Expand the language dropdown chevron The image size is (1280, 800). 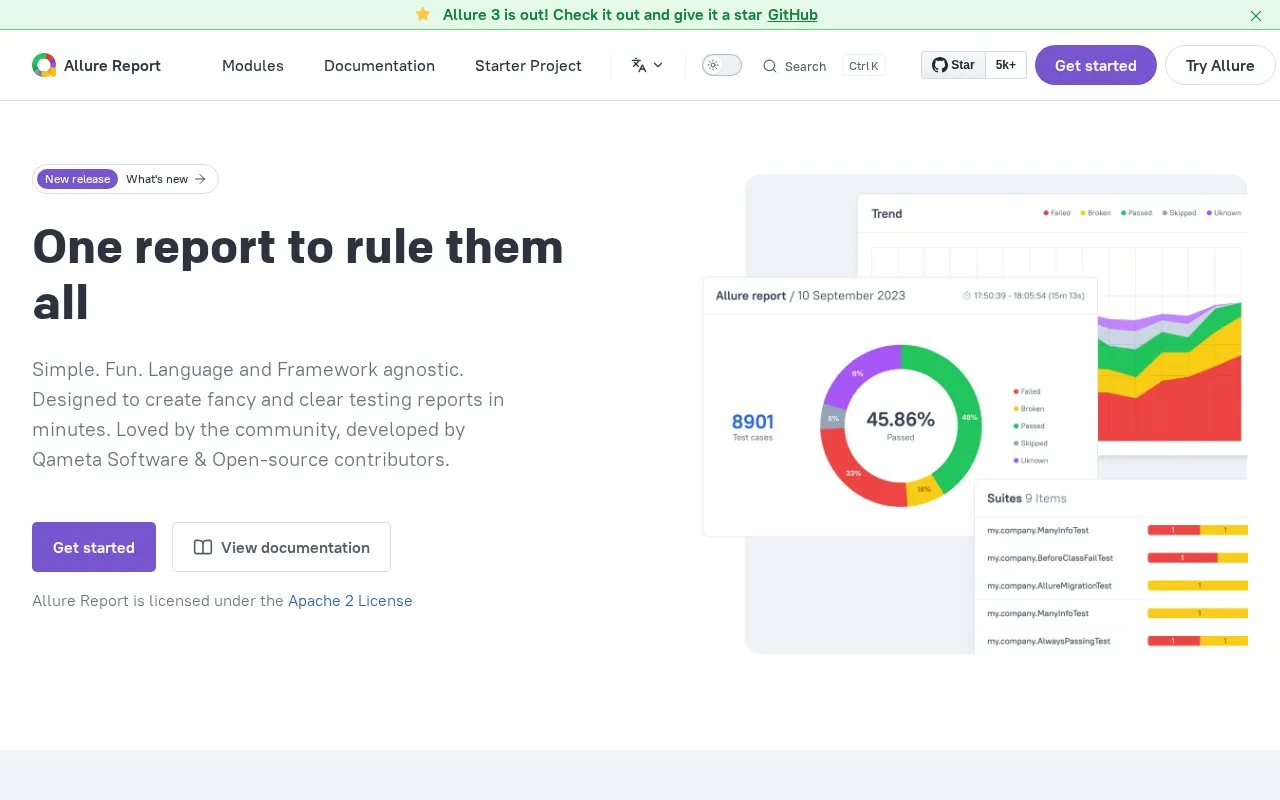[x=658, y=65]
